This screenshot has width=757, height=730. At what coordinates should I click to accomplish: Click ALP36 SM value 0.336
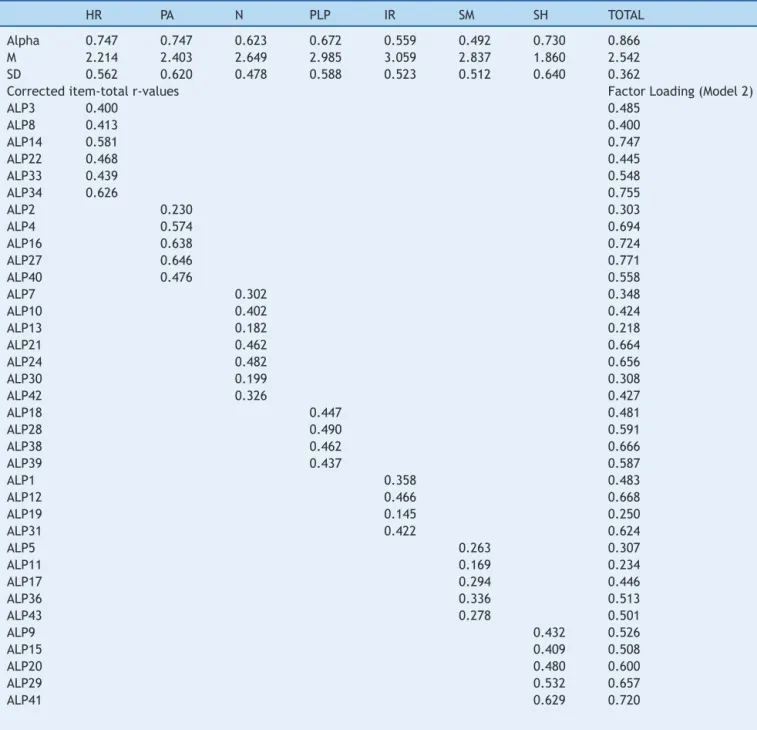[x=475, y=598]
